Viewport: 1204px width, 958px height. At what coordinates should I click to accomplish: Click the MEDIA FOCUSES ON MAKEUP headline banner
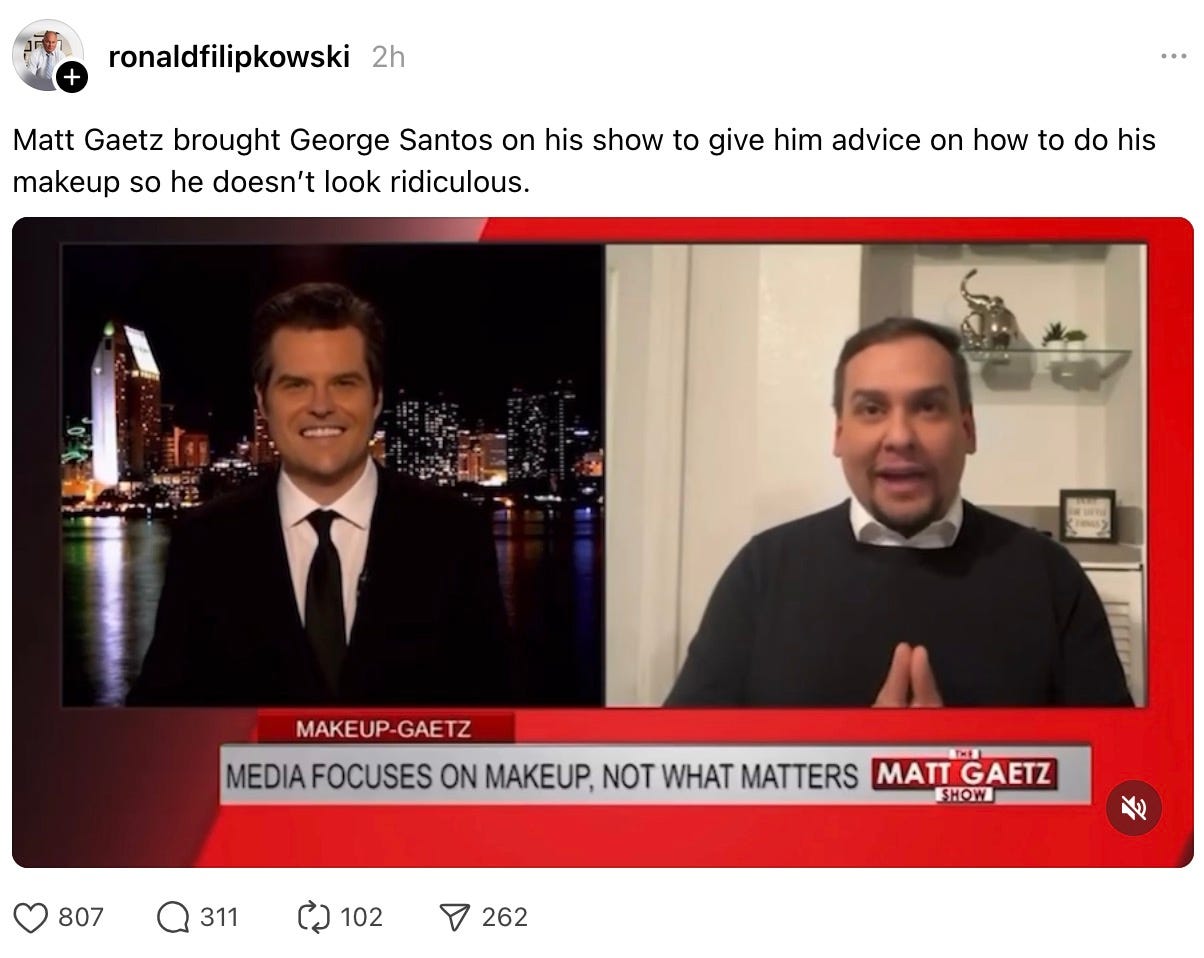coord(541,776)
